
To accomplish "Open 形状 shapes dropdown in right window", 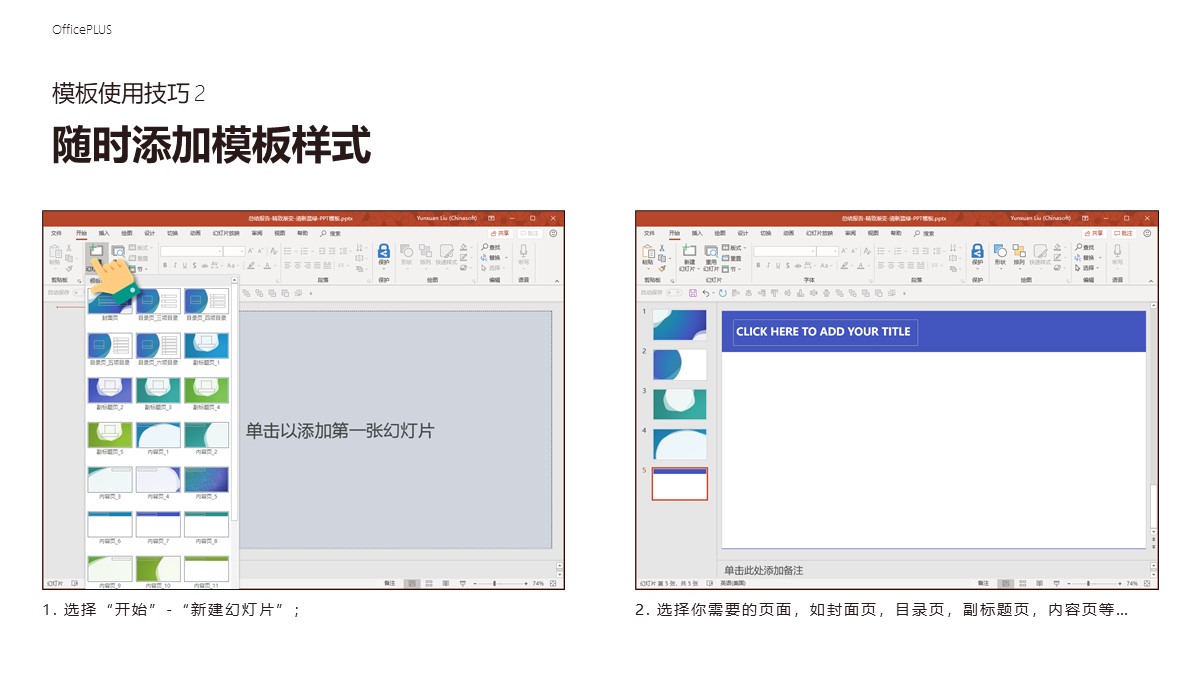I will (x=1000, y=254).
